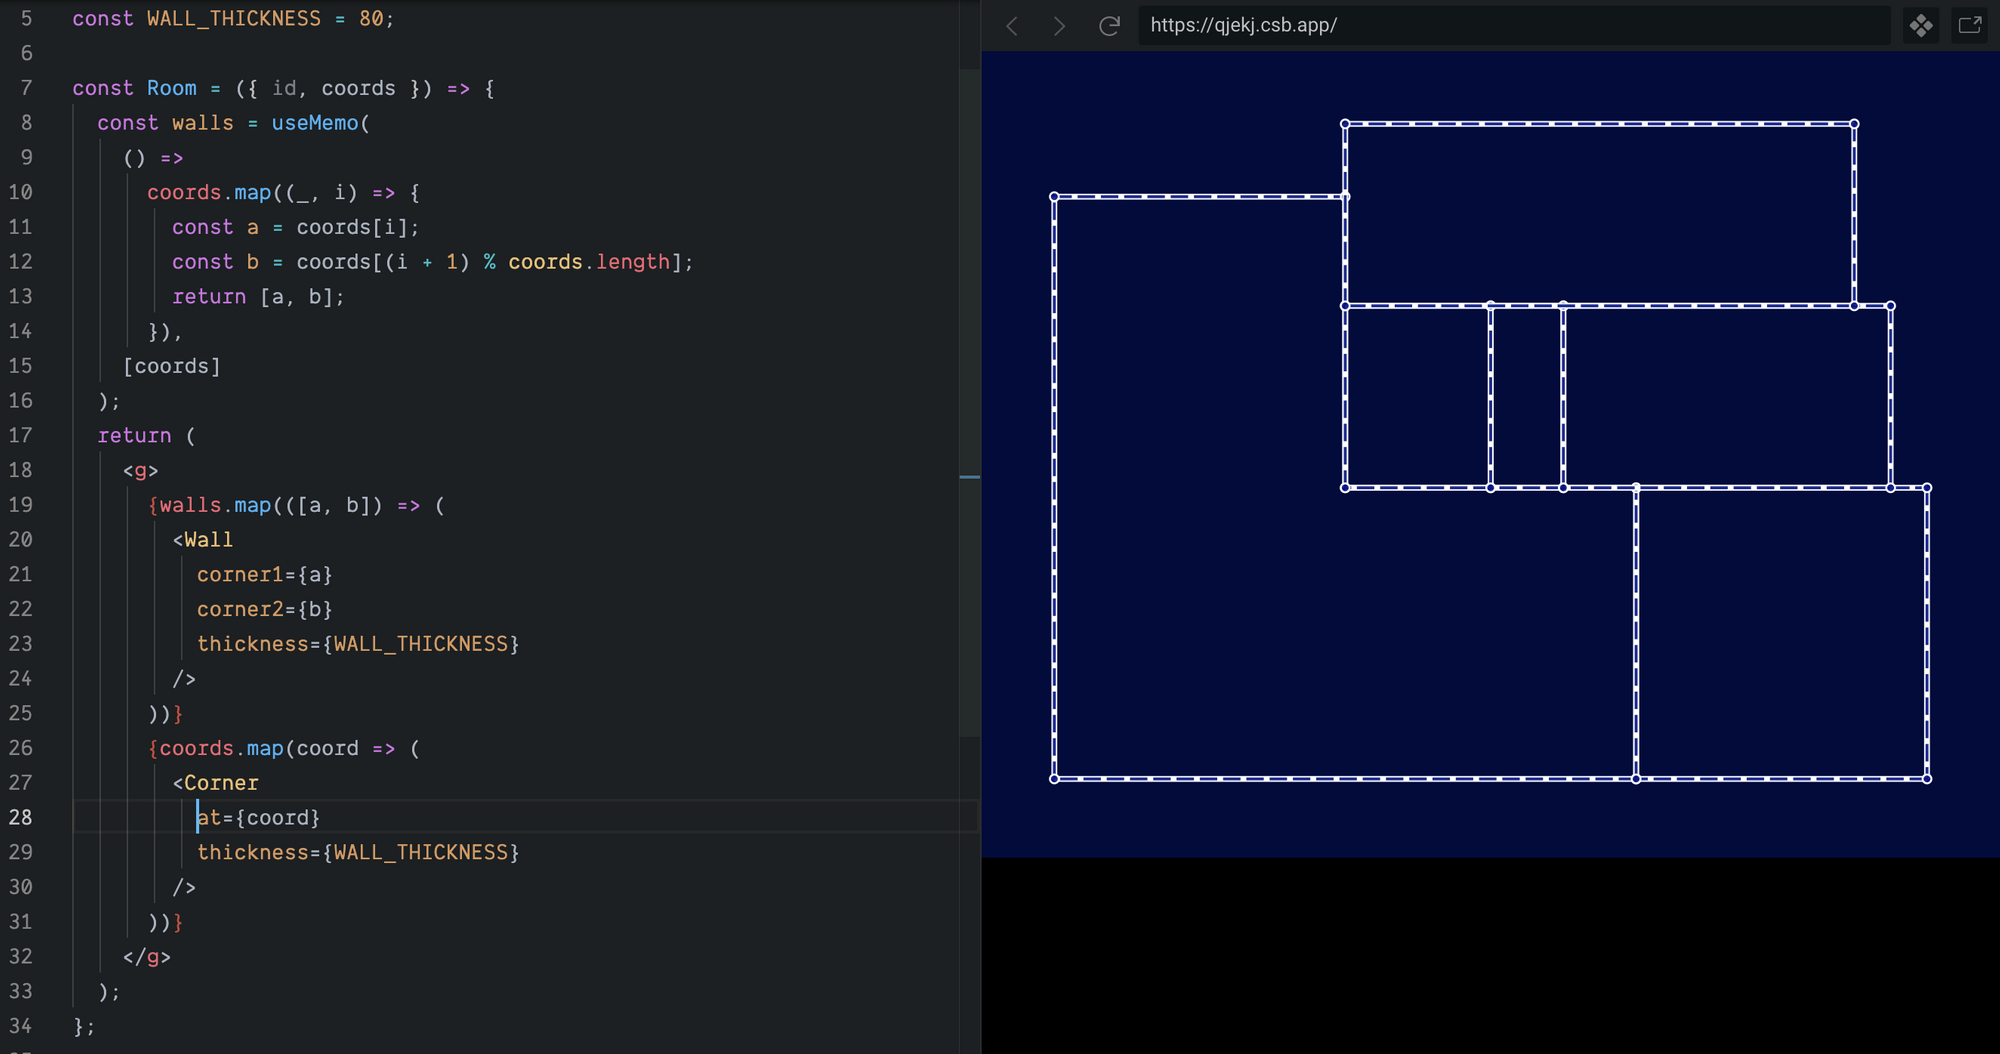Click inside the narrow middle room
Viewport: 2000px width, 1054px height.
click(1527, 397)
